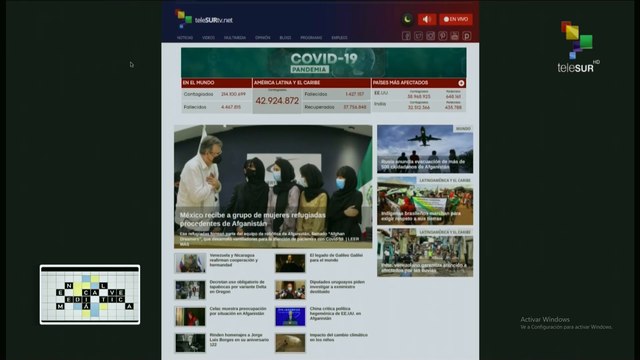Open El legado de Galileo Galilei headline

[x=336, y=258]
